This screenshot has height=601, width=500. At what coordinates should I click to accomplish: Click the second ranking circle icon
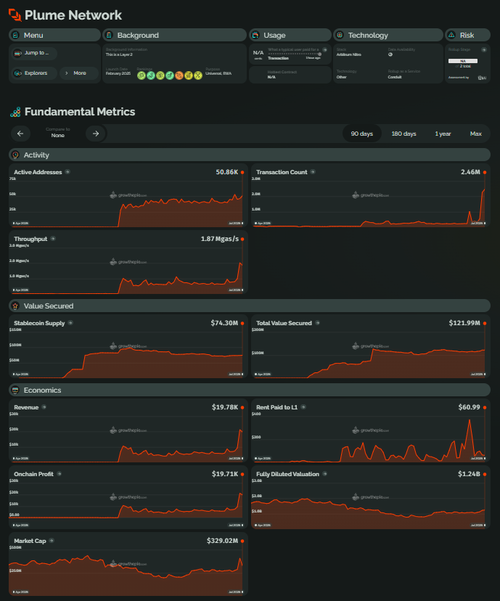coord(151,76)
